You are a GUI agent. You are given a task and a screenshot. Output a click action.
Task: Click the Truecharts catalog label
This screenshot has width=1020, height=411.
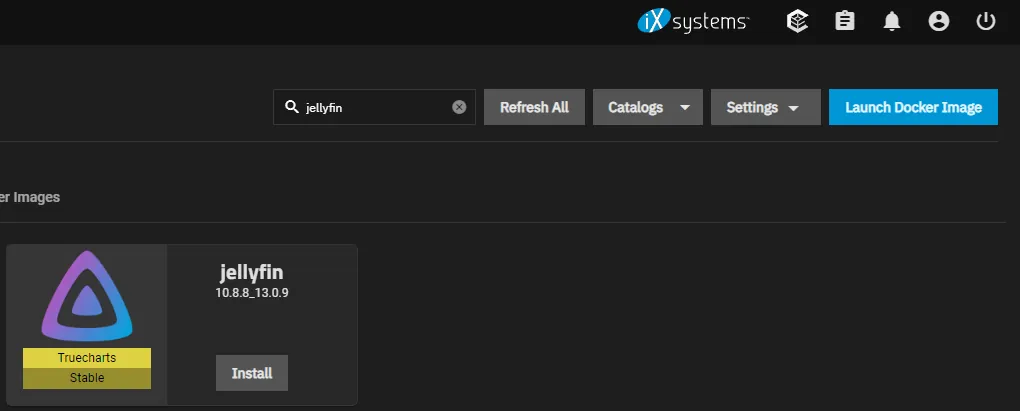(x=87, y=358)
